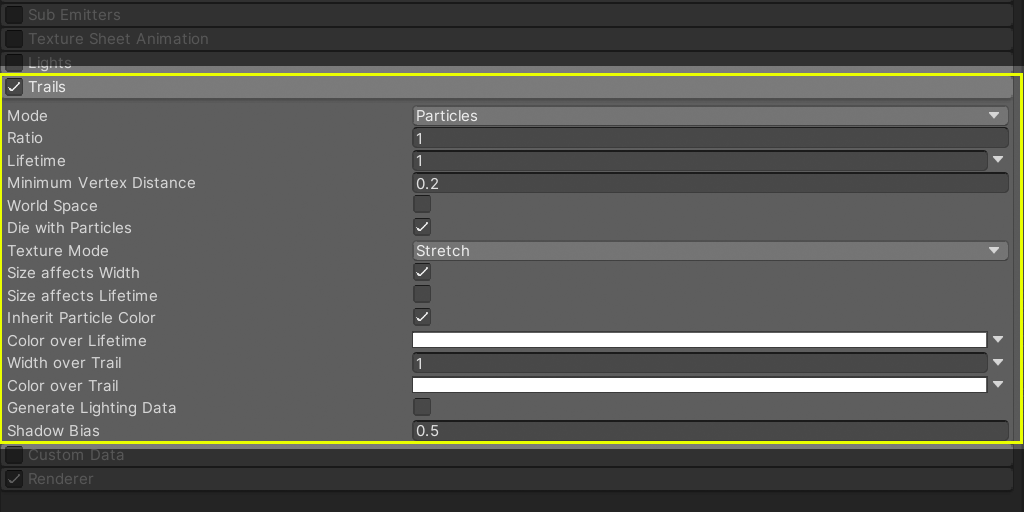Open Width over Trail mode arrow
The image size is (1024, 512).
click(998, 363)
